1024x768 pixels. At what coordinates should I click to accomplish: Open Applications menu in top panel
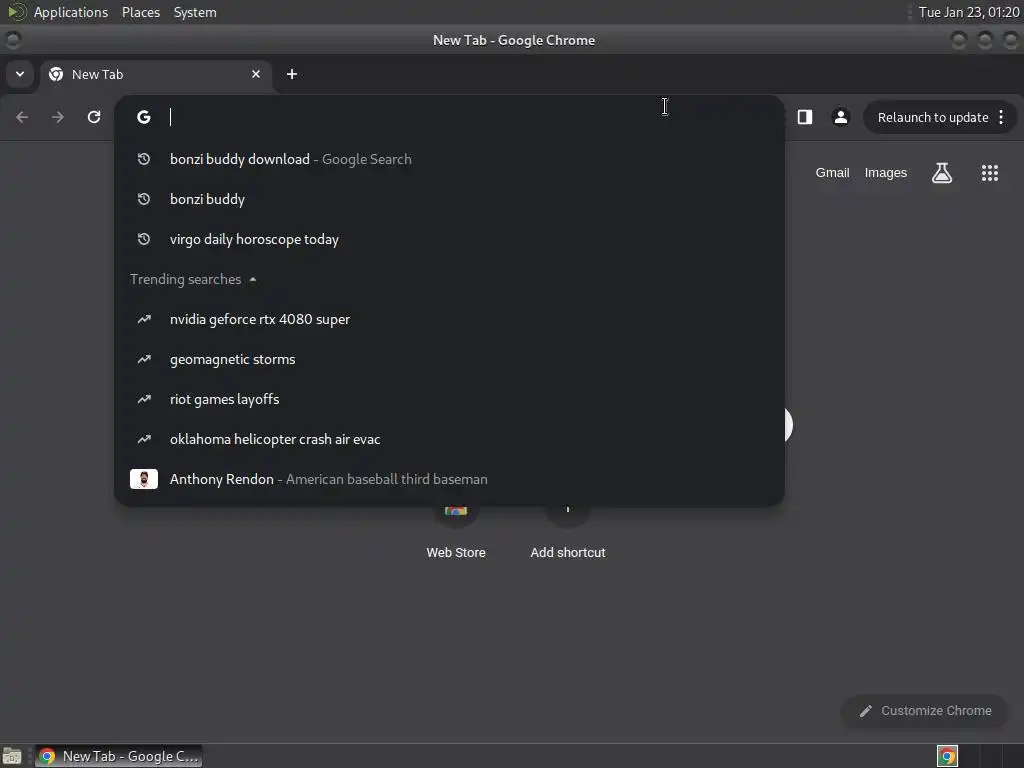click(x=71, y=12)
